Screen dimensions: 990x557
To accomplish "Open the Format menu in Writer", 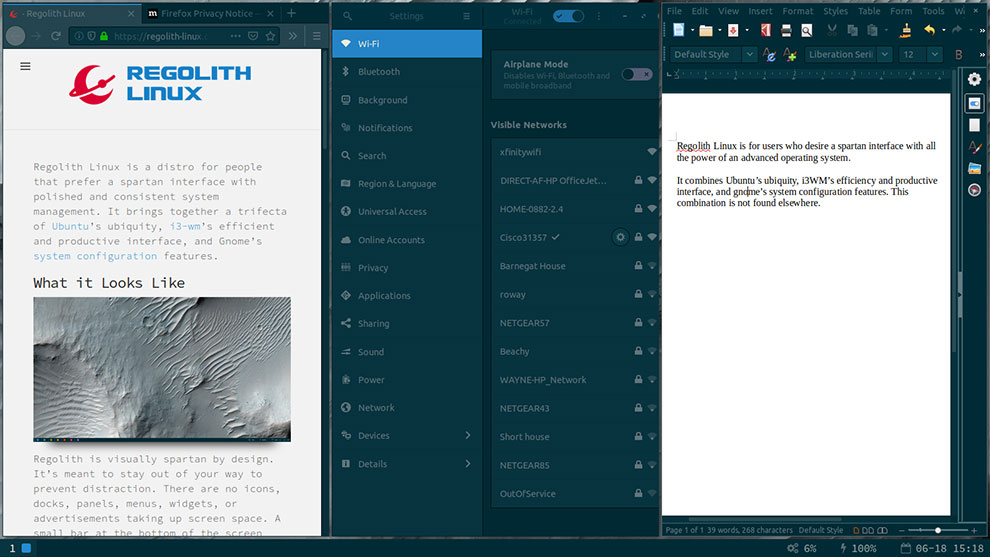I will coord(798,11).
